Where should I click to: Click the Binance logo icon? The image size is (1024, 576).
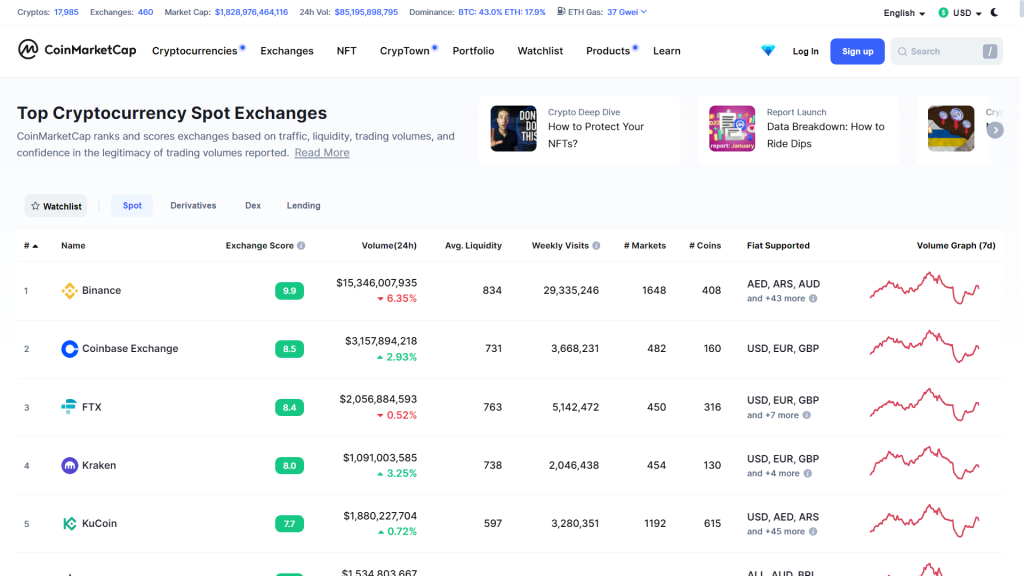pyautogui.click(x=69, y=291)
